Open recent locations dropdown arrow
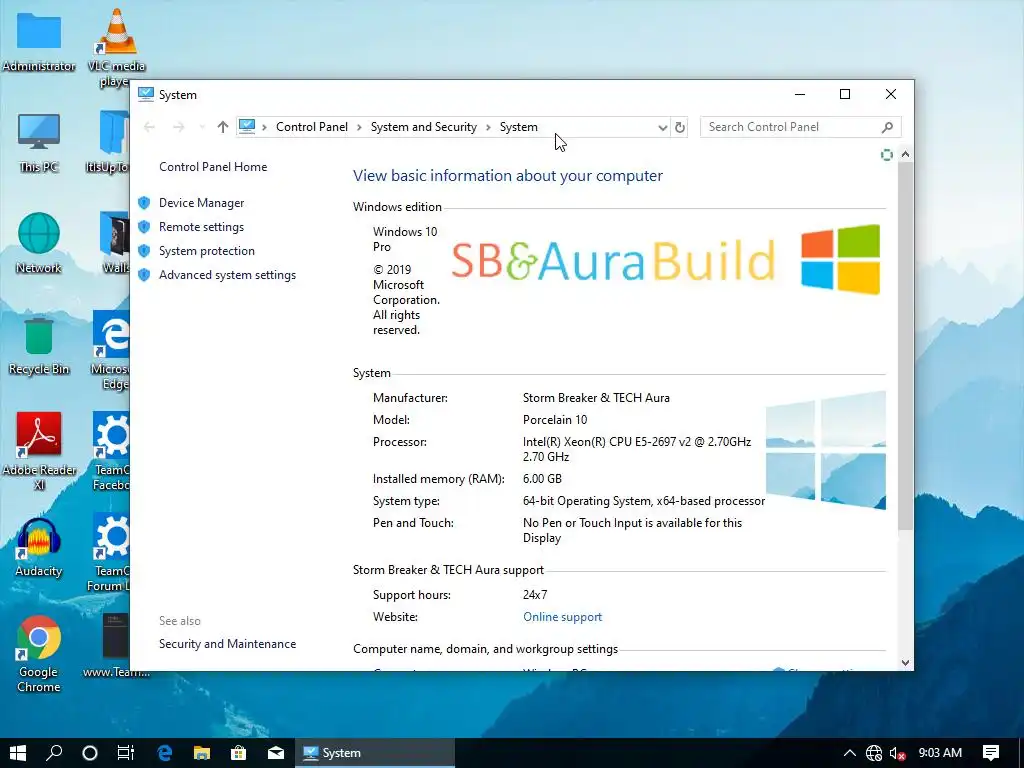The image size is (1024, 768). (202, 127)
